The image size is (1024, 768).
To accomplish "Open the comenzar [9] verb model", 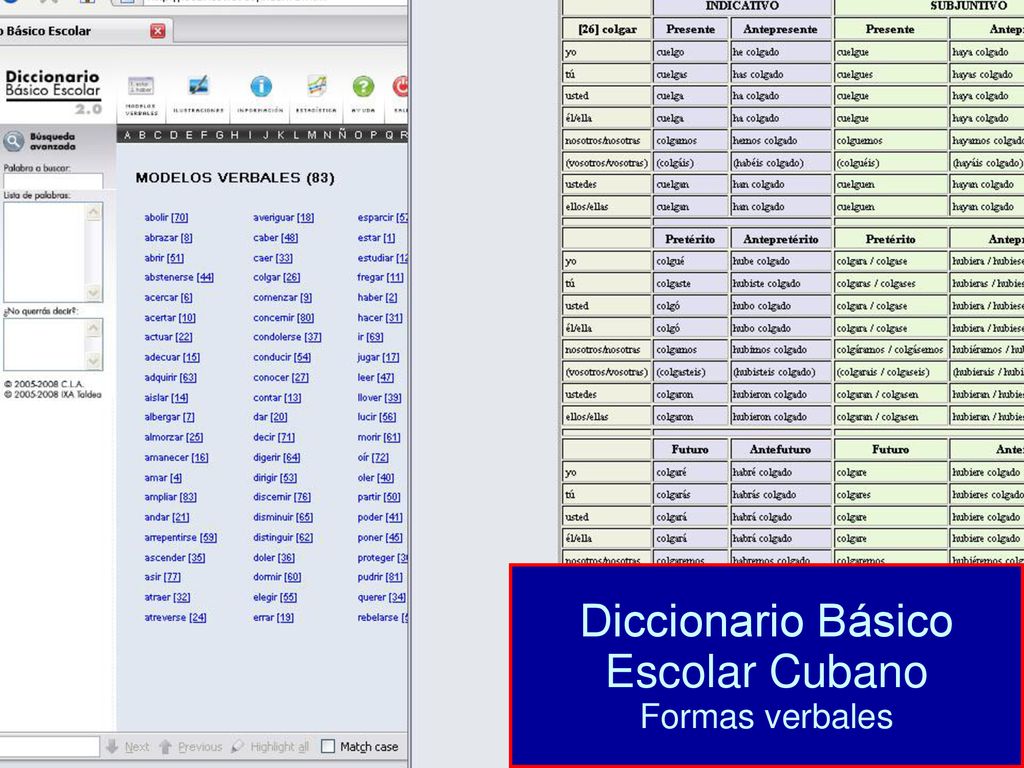I will (282, 298).
